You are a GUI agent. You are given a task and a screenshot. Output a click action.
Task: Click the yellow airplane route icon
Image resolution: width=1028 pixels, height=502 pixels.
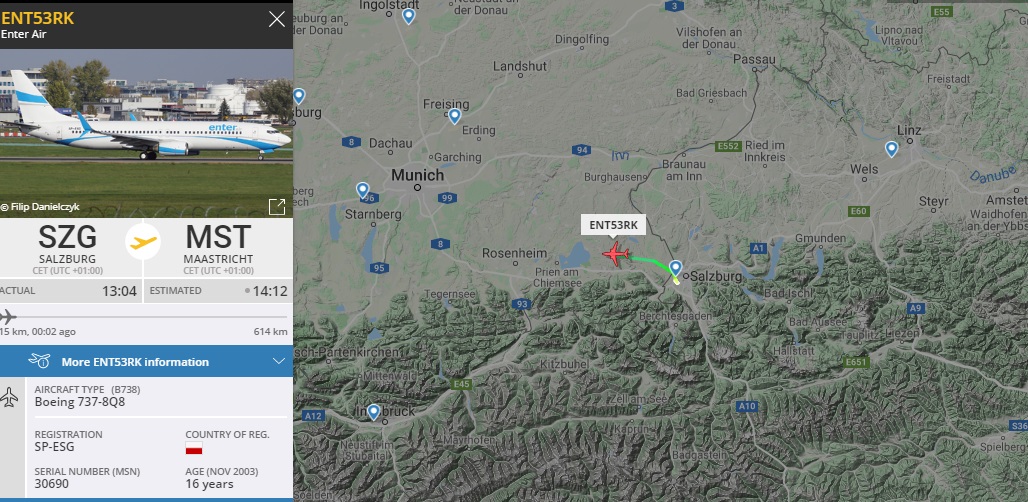tap(143, 242)
